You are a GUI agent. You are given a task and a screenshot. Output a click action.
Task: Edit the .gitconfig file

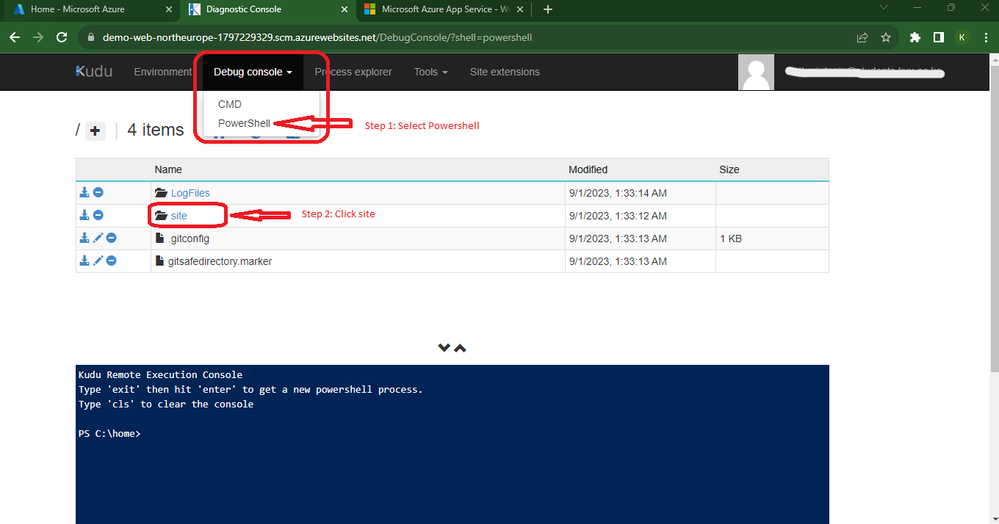pos(97,238)
